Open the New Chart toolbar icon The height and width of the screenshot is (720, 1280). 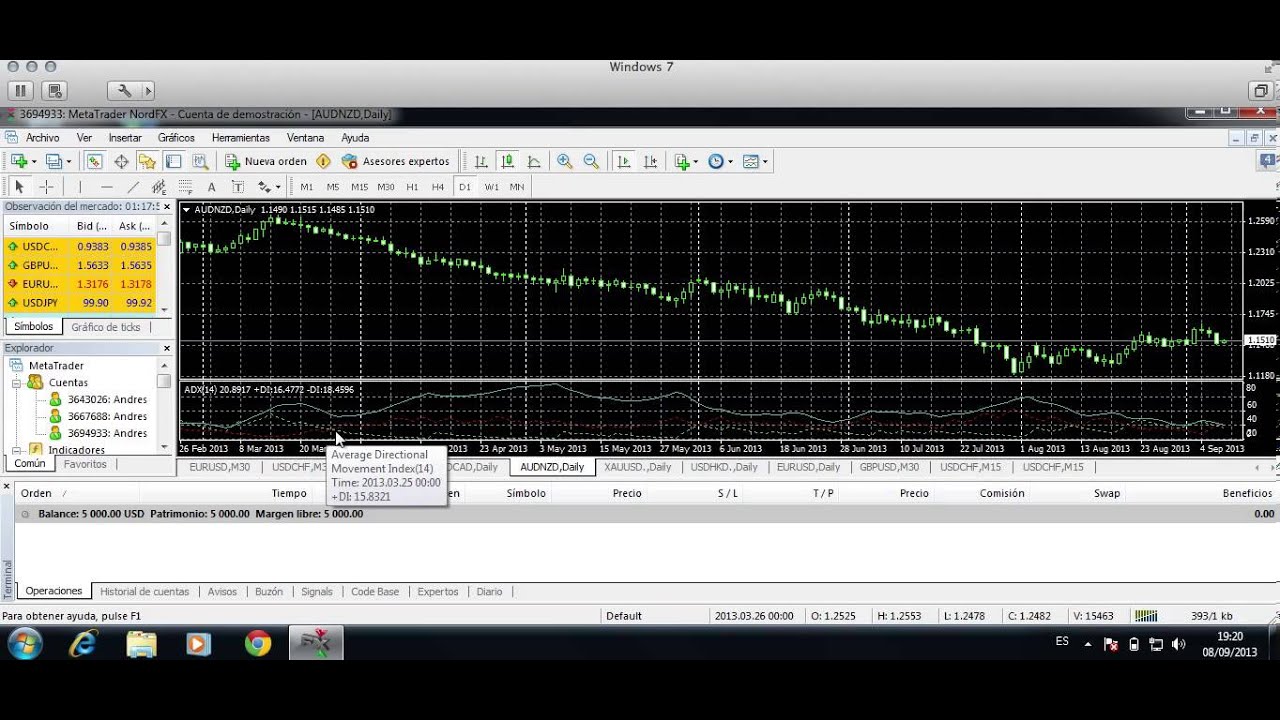tap(18, 161)
